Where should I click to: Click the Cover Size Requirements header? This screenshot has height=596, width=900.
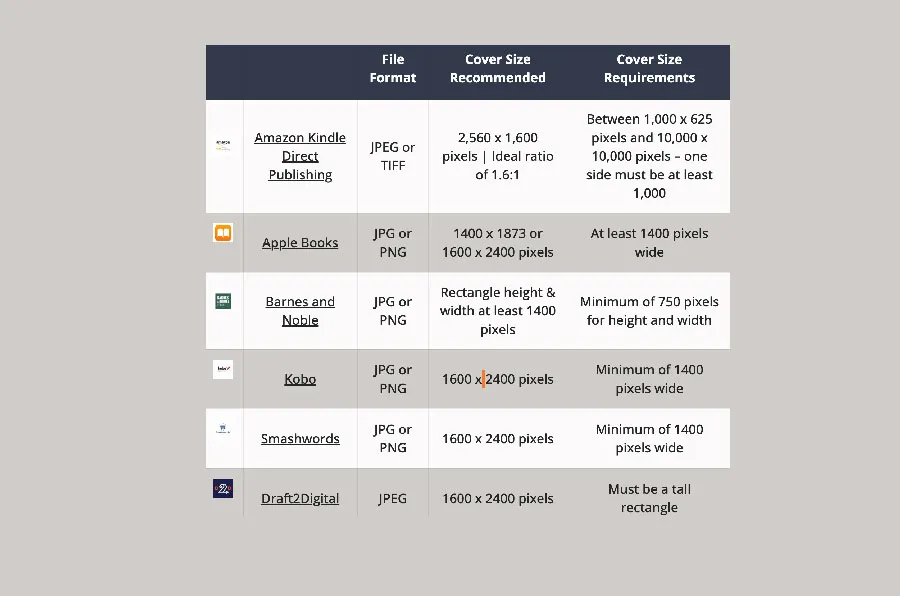pos(649,68)
